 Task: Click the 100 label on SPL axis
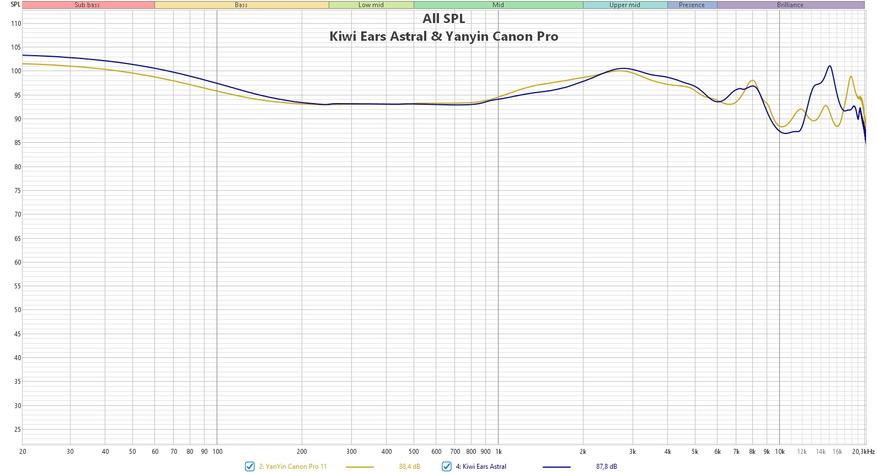click(16, 71)
